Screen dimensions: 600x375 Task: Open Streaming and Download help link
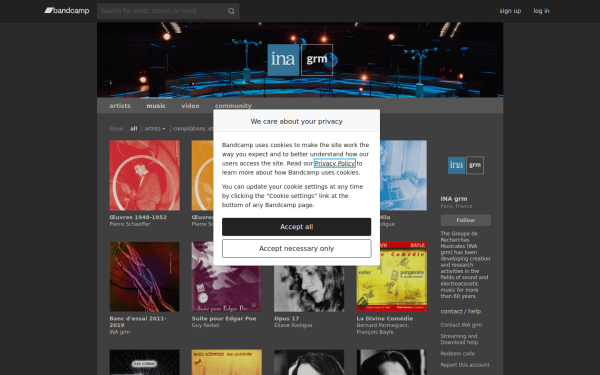coord(459,339)
